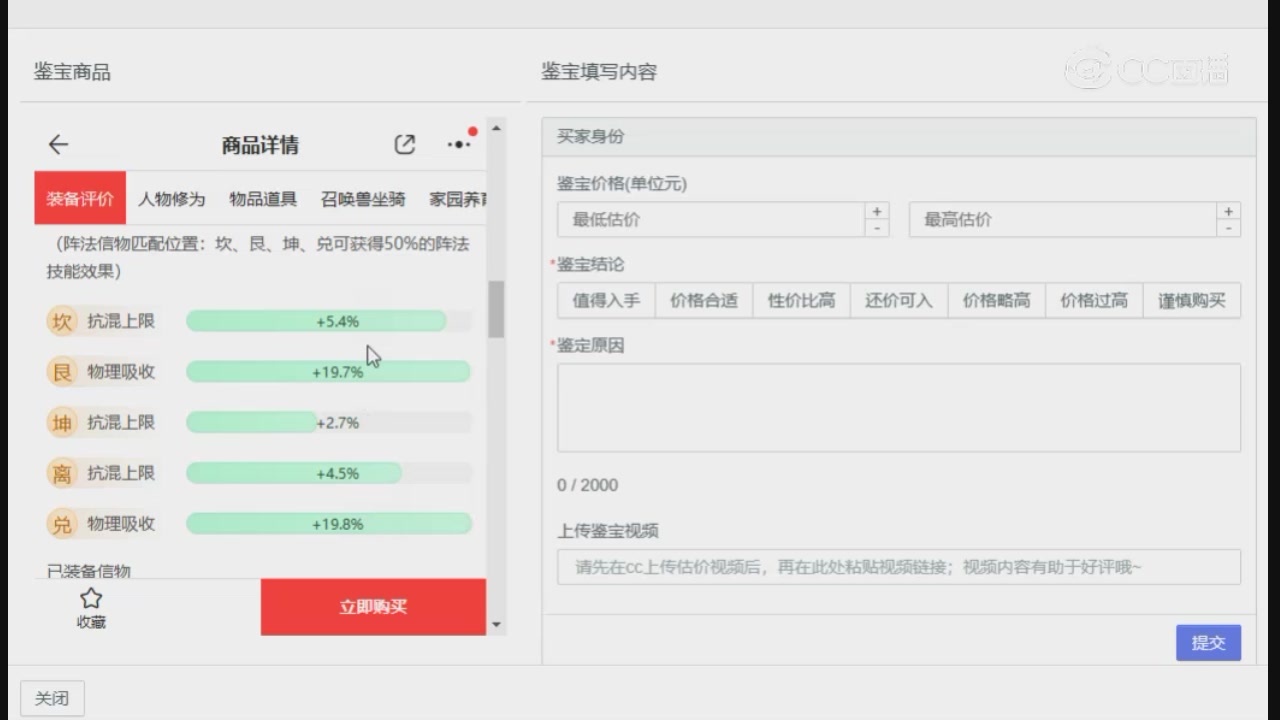
Task: Click the 已装备信物 label
Action: pyautogui.click(x=89, y=571)
